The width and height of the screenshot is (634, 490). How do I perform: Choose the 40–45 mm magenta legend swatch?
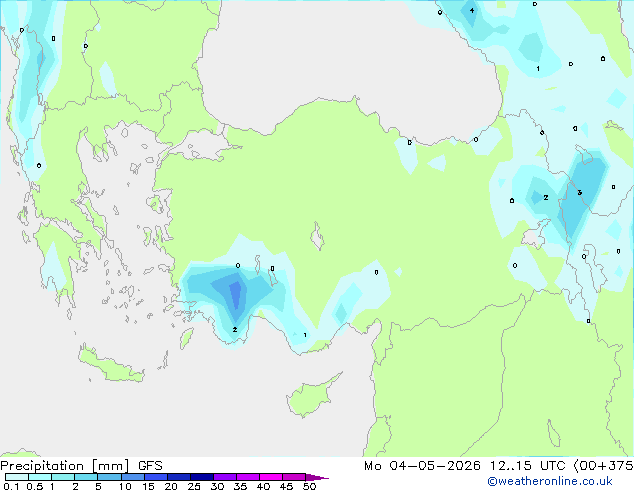tap(271, 477)
